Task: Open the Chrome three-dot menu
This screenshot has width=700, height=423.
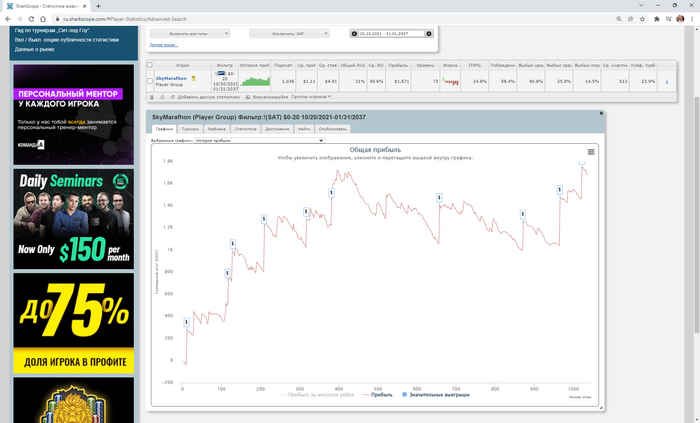Action: 692,19
